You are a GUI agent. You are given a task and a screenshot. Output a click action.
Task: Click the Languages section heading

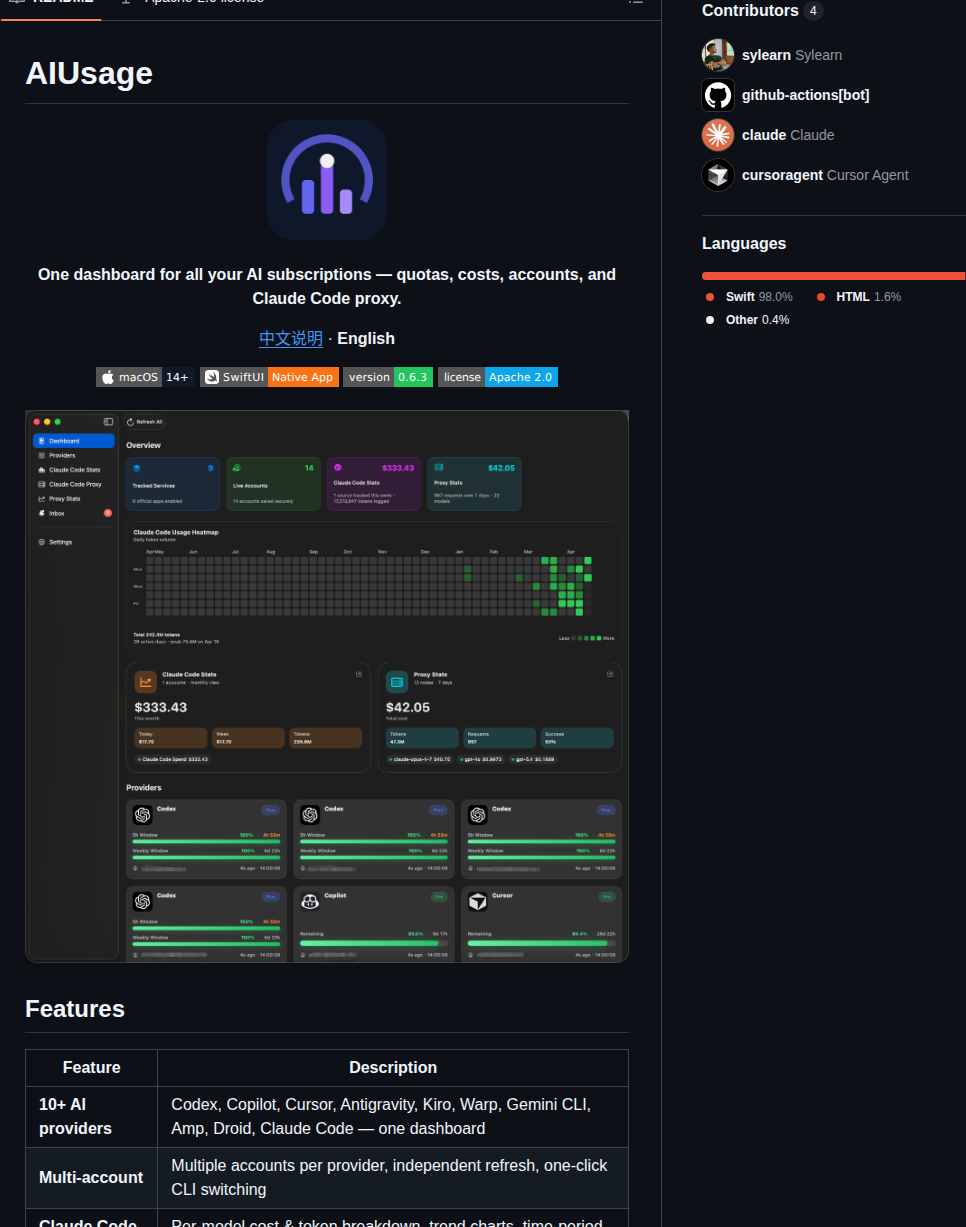744,243
